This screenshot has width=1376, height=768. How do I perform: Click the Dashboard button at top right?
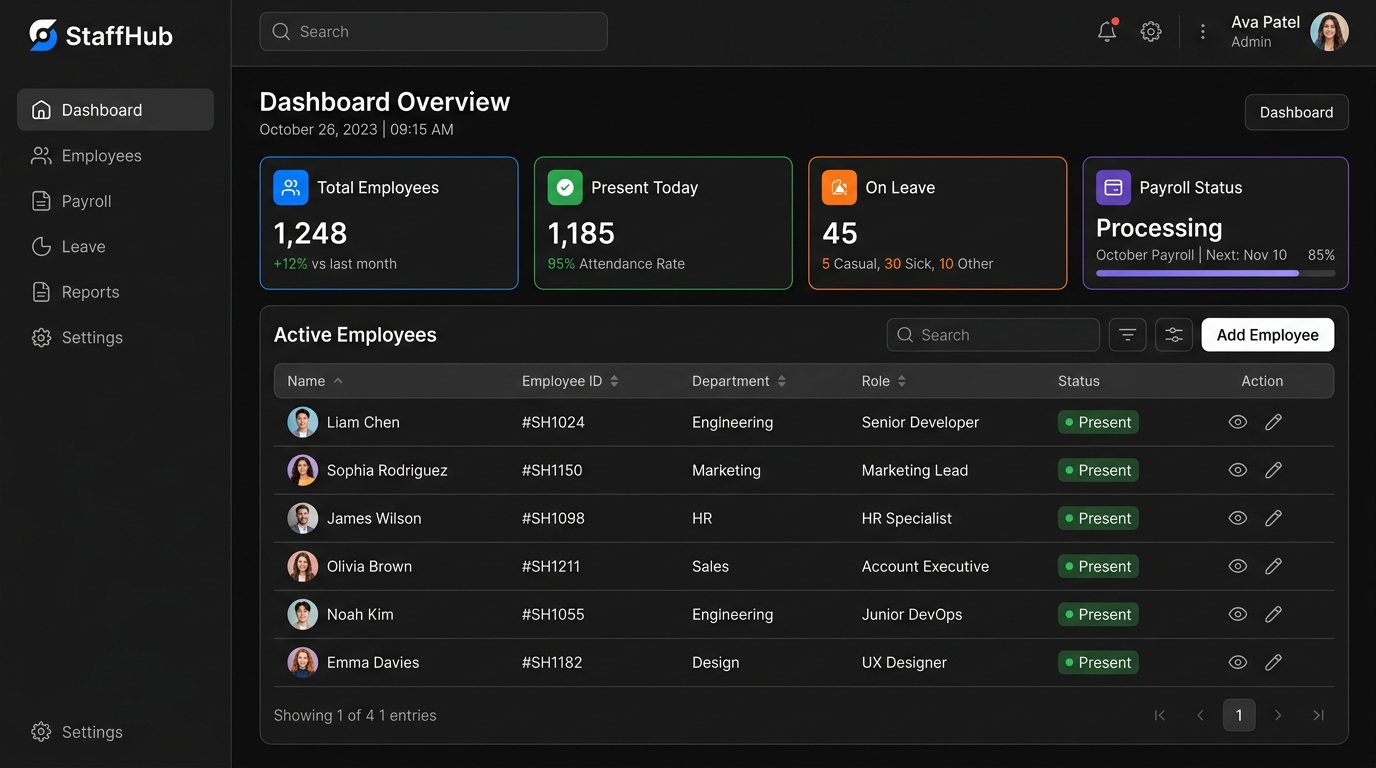click(1296, 112)
